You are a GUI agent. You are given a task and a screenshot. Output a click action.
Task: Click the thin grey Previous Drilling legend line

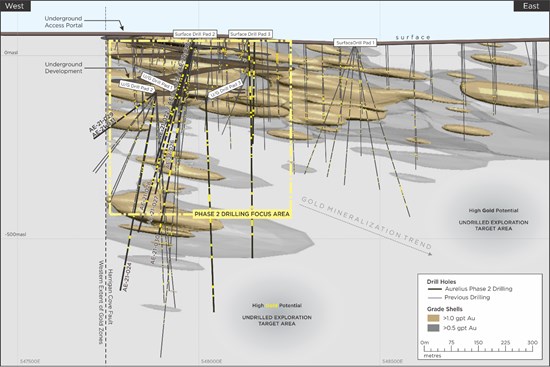[434, 298]
